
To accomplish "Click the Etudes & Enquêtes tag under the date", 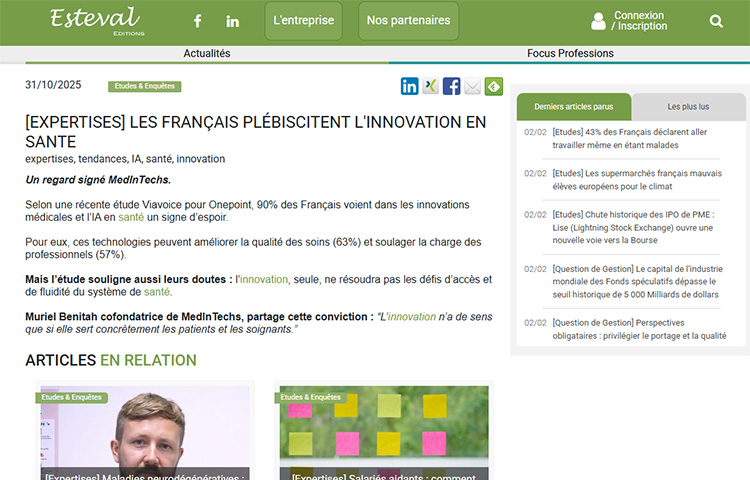I will click(x=144, y=86).
